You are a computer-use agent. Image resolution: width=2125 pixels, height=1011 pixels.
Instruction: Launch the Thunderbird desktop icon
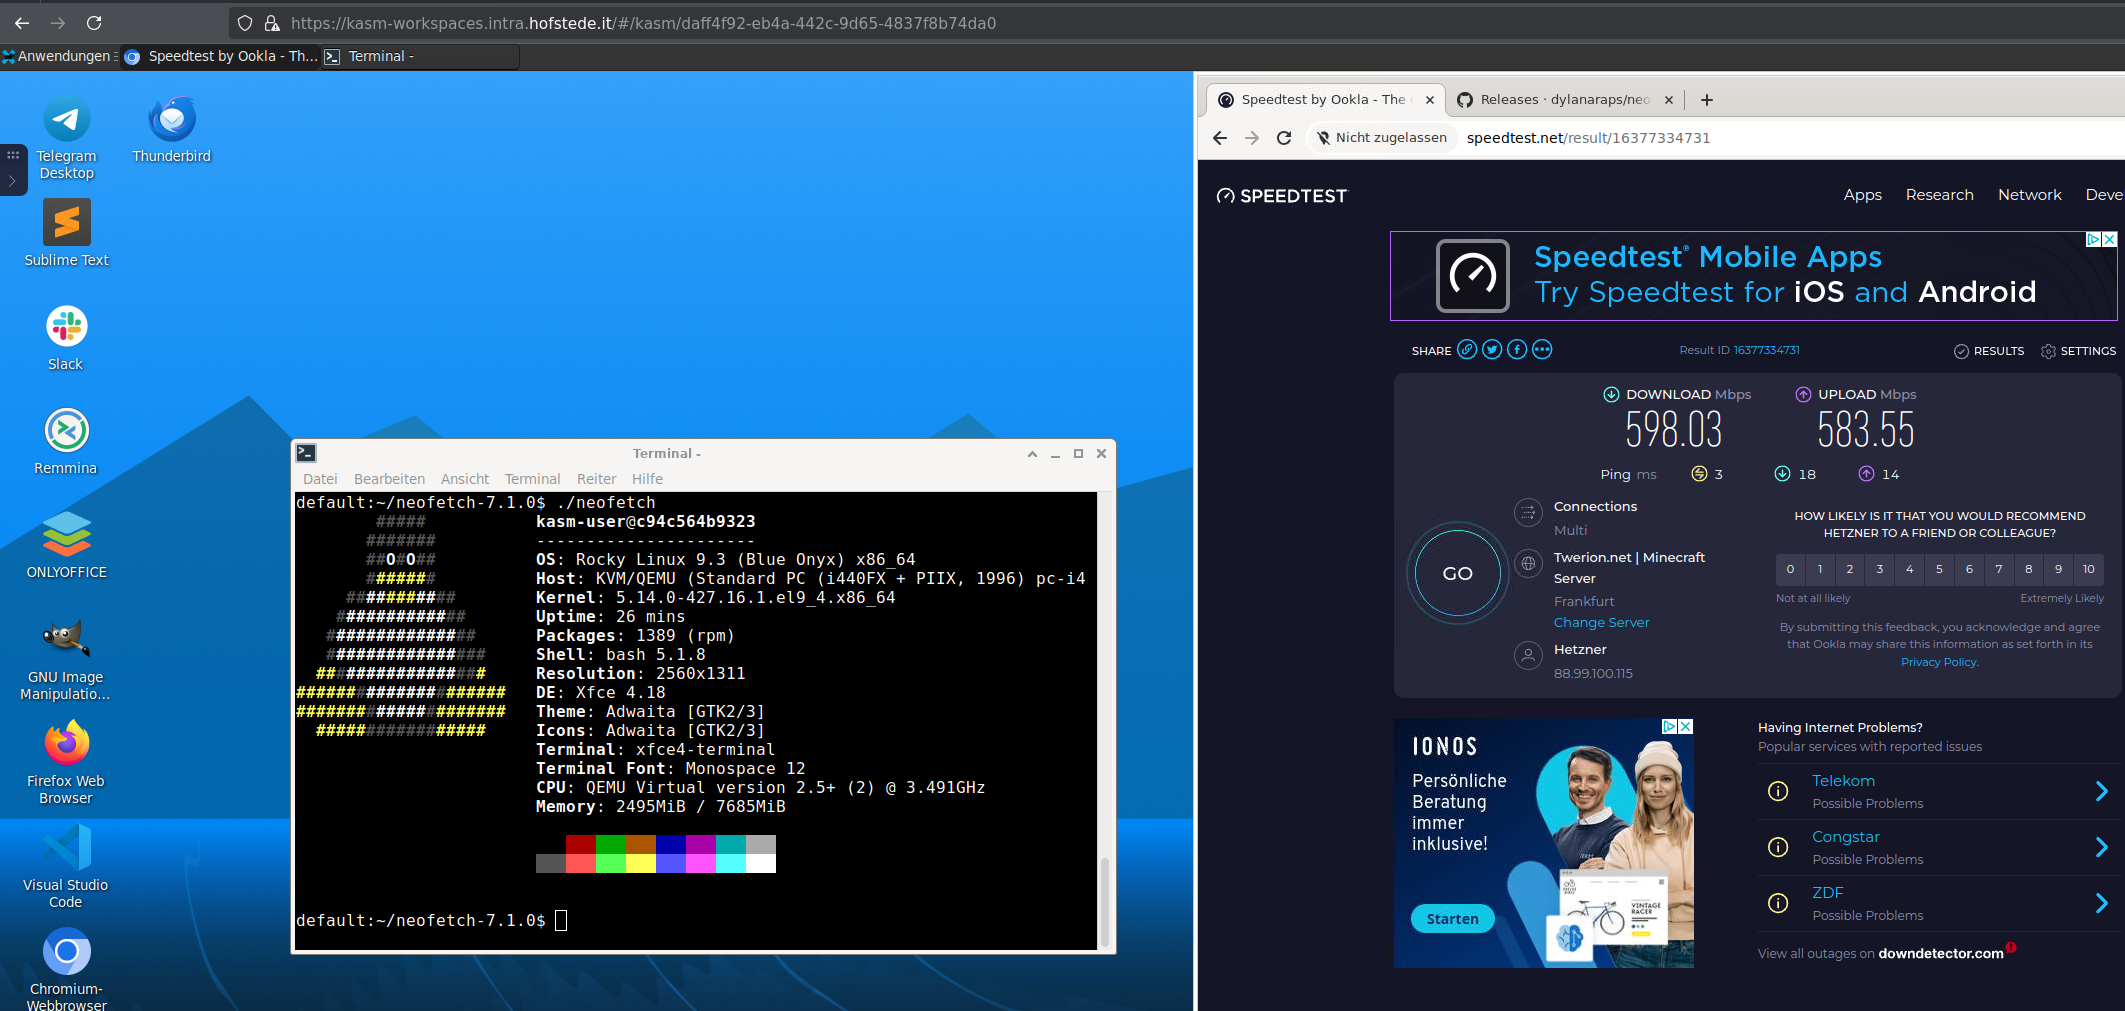click(171, 121)
